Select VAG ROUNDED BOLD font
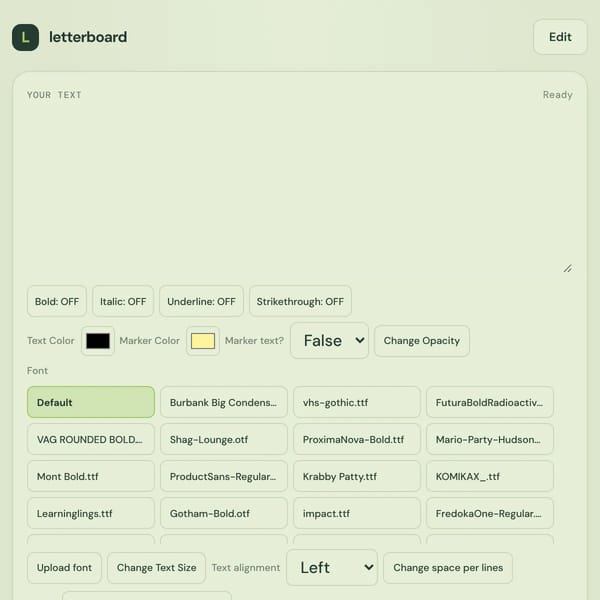 (x=91, y=439)
